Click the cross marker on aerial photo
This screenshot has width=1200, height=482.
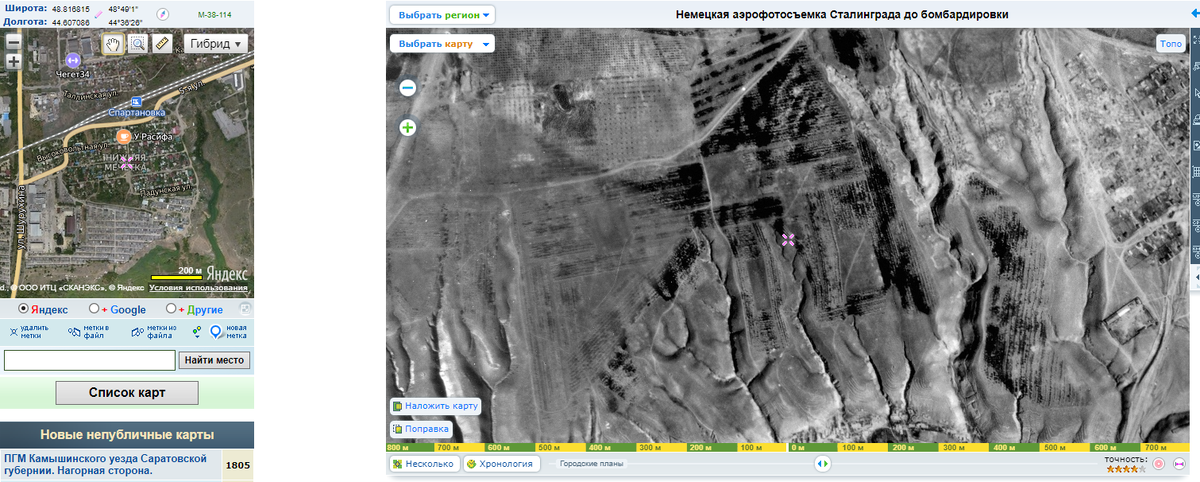[788, 239]
